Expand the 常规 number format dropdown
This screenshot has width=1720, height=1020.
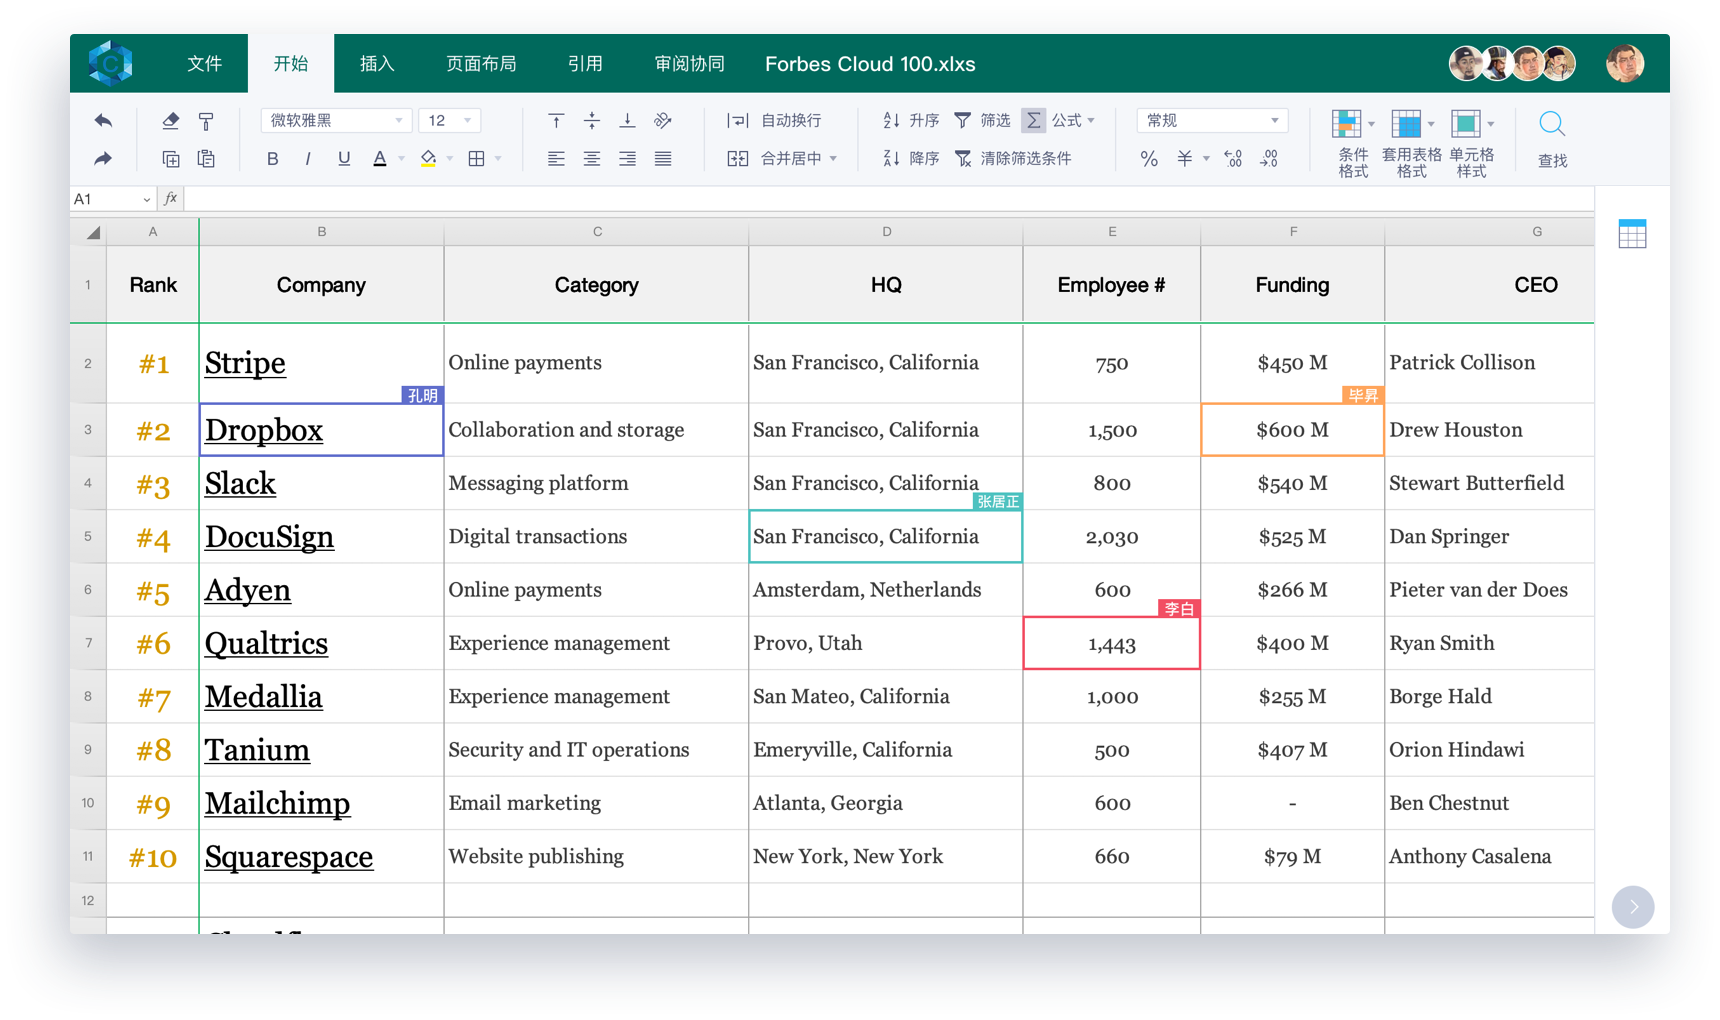pos(1212,121)
